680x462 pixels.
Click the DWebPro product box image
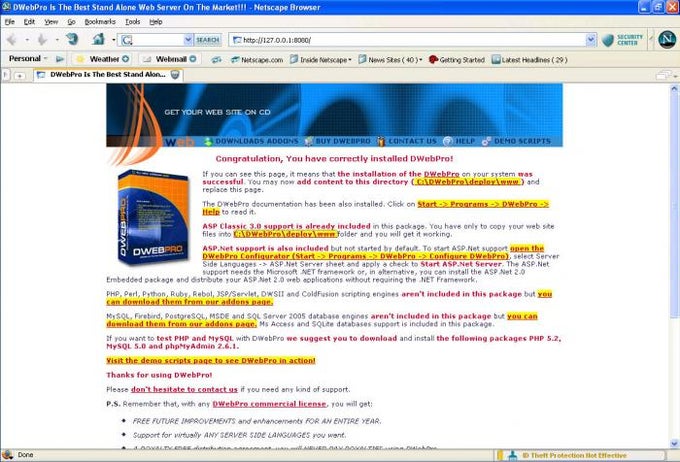[x=154, y=217]
